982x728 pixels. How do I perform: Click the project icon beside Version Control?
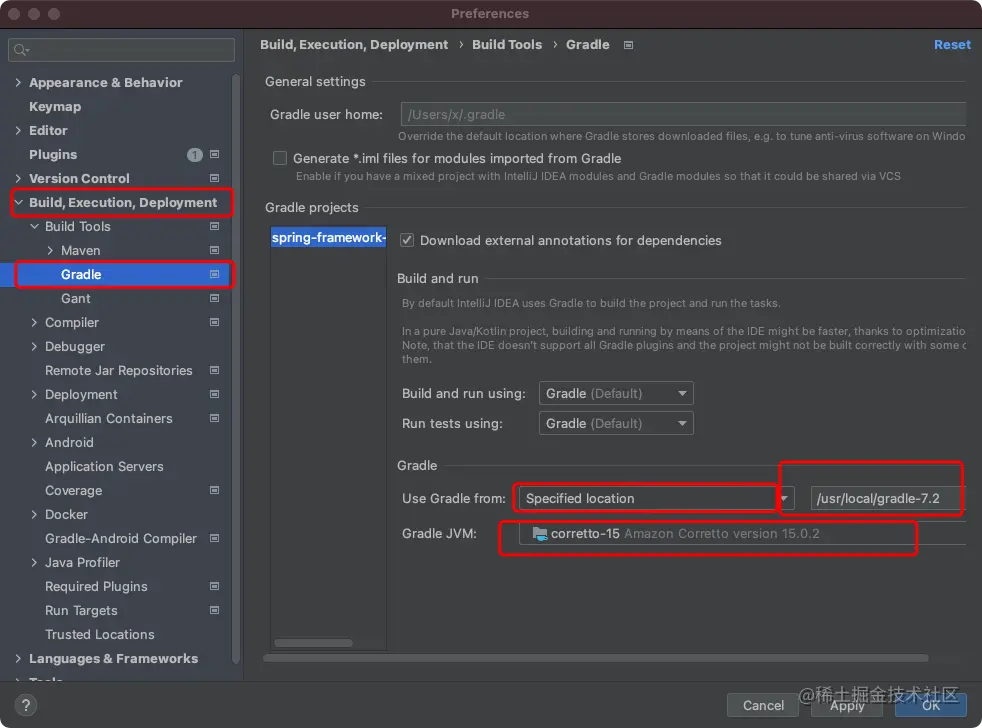point(214,178)
